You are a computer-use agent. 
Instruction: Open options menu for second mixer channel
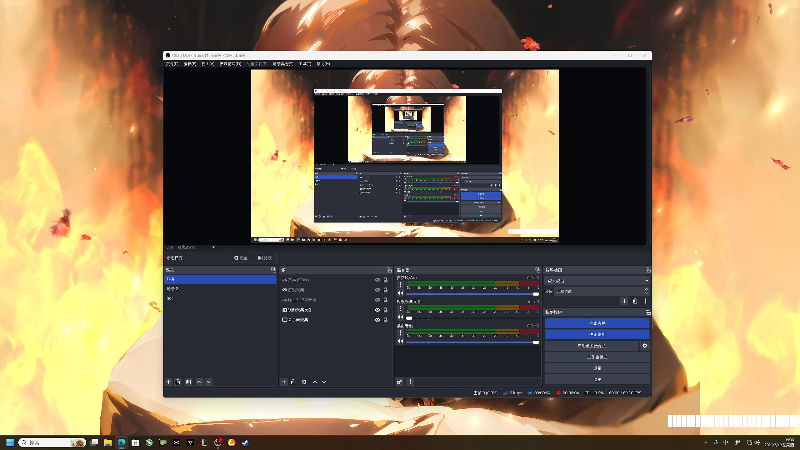(401, 309)
